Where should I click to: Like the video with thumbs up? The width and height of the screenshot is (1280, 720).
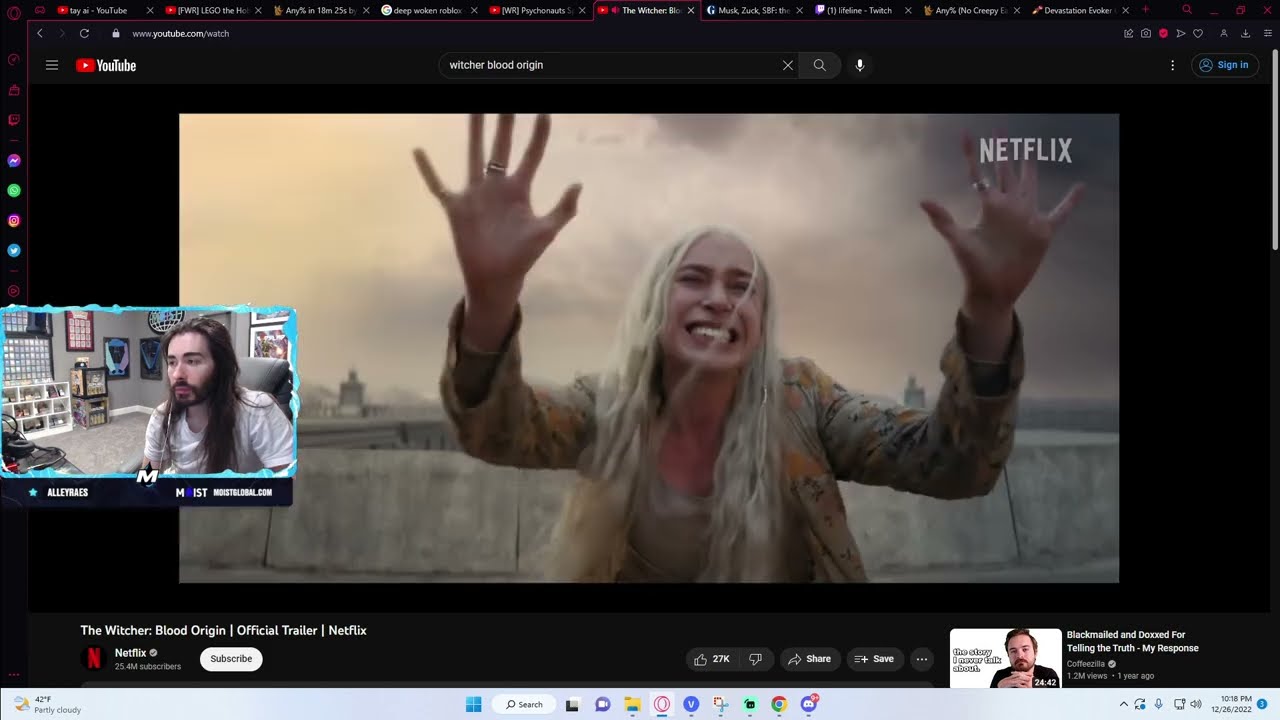[x=711, y=659]
